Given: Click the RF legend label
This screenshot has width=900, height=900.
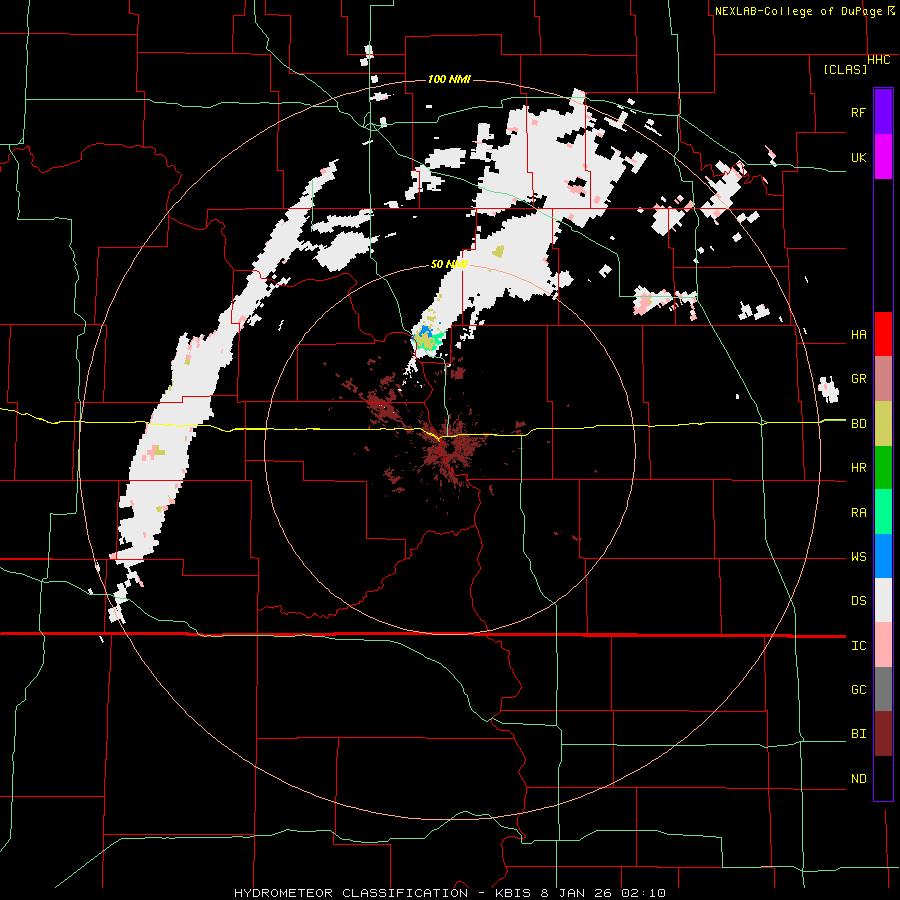Looking at the screenshot, I should point(858,112).
